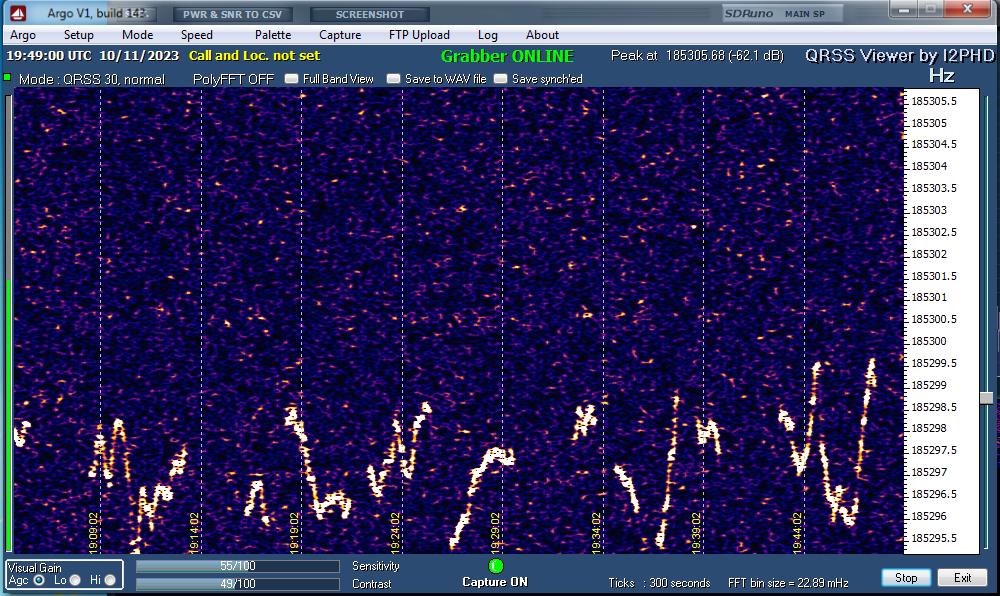Click the SCREENSHOT button
Viewport: 1000px width, 596px height.
[370, 14]
